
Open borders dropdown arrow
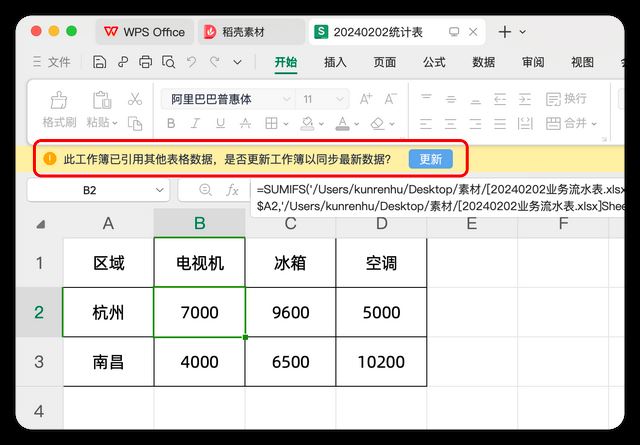[286, 124]
